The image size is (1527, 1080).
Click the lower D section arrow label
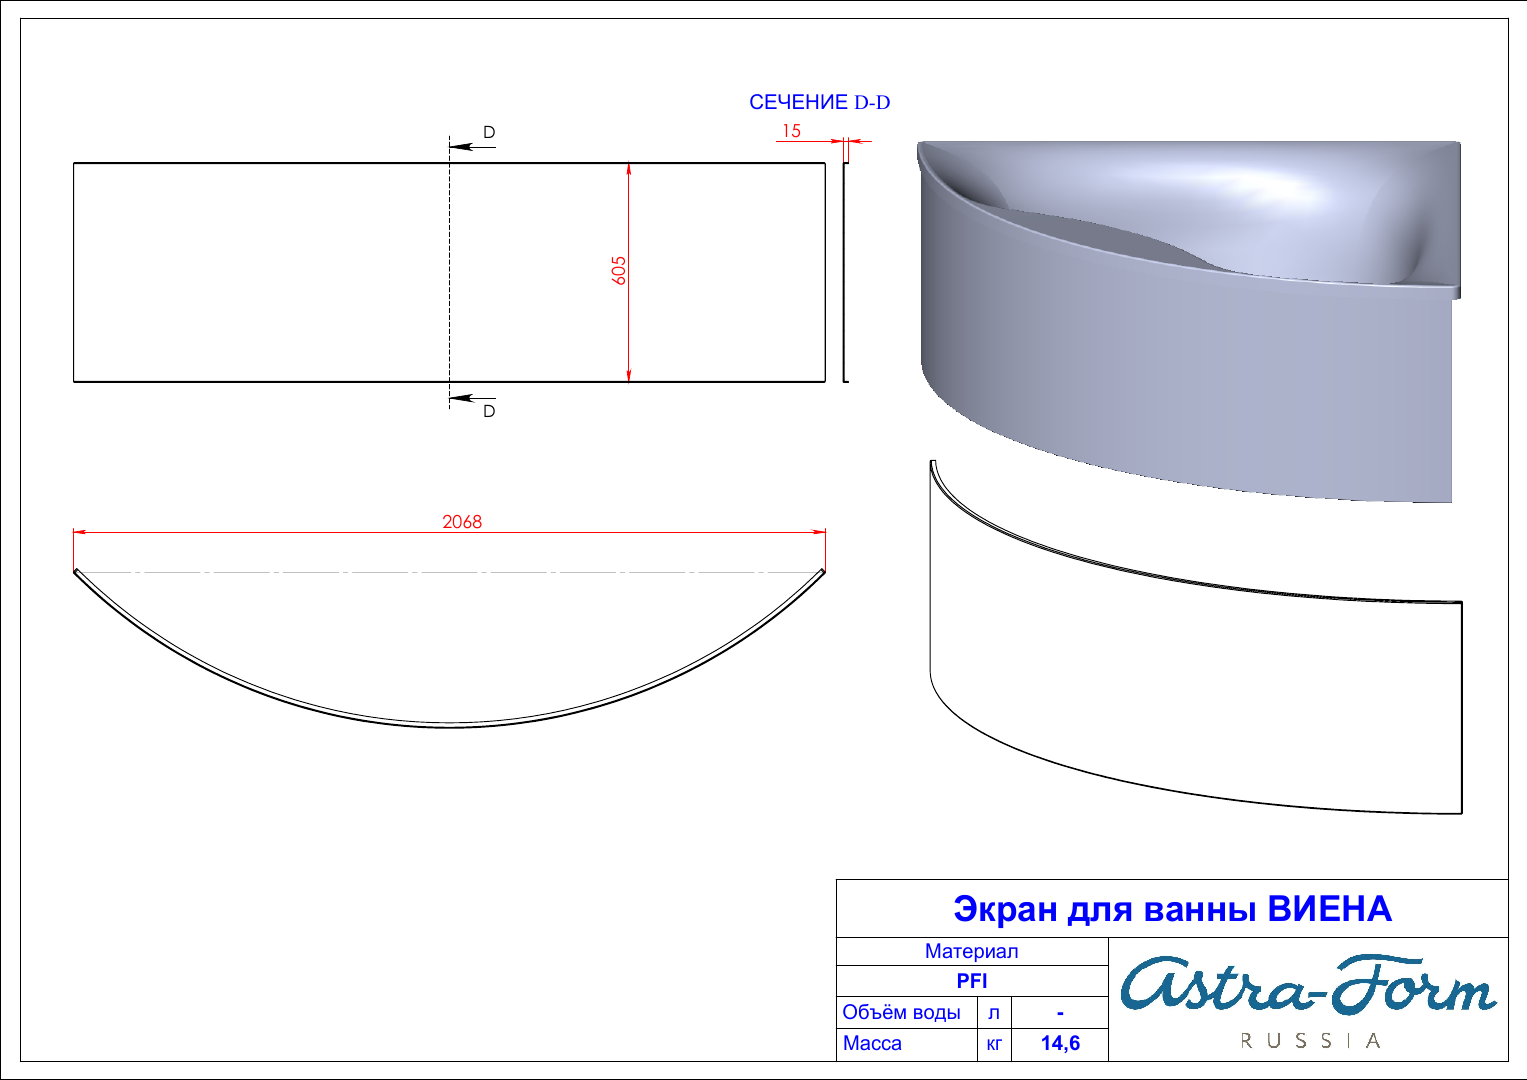tap(489, 411)
